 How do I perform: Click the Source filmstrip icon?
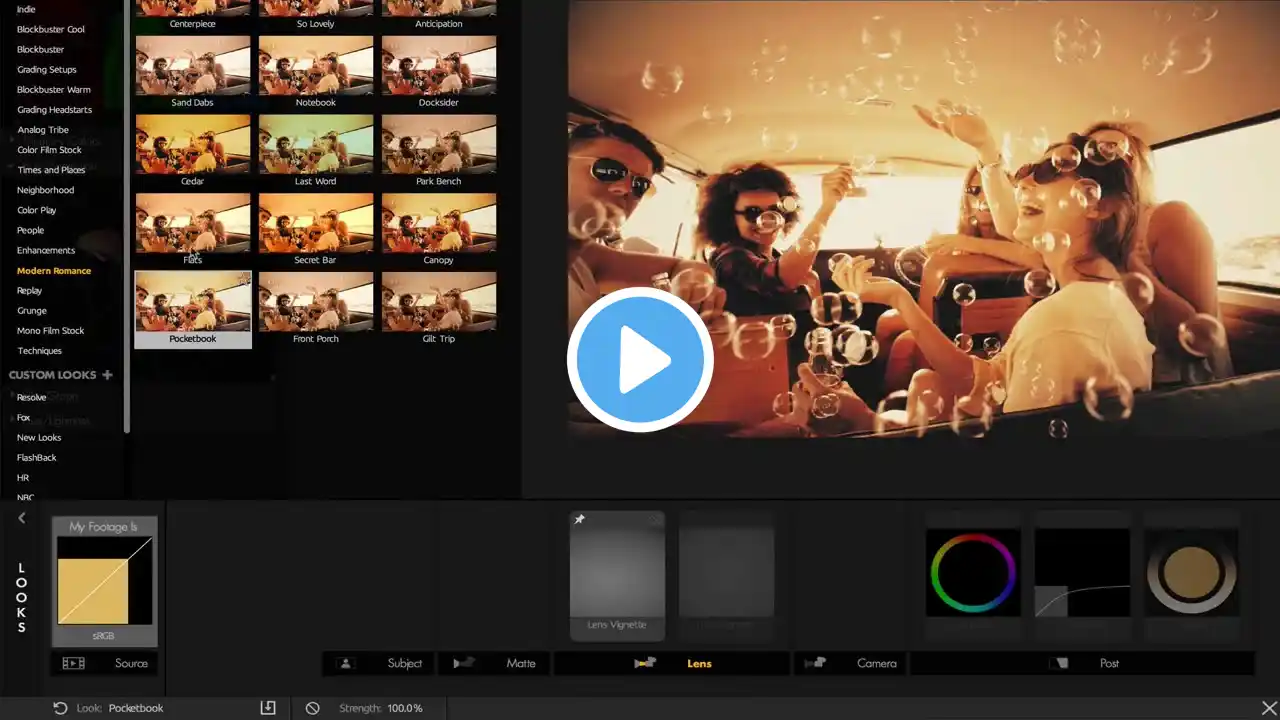pyautogui.click(x=73, y=663)
